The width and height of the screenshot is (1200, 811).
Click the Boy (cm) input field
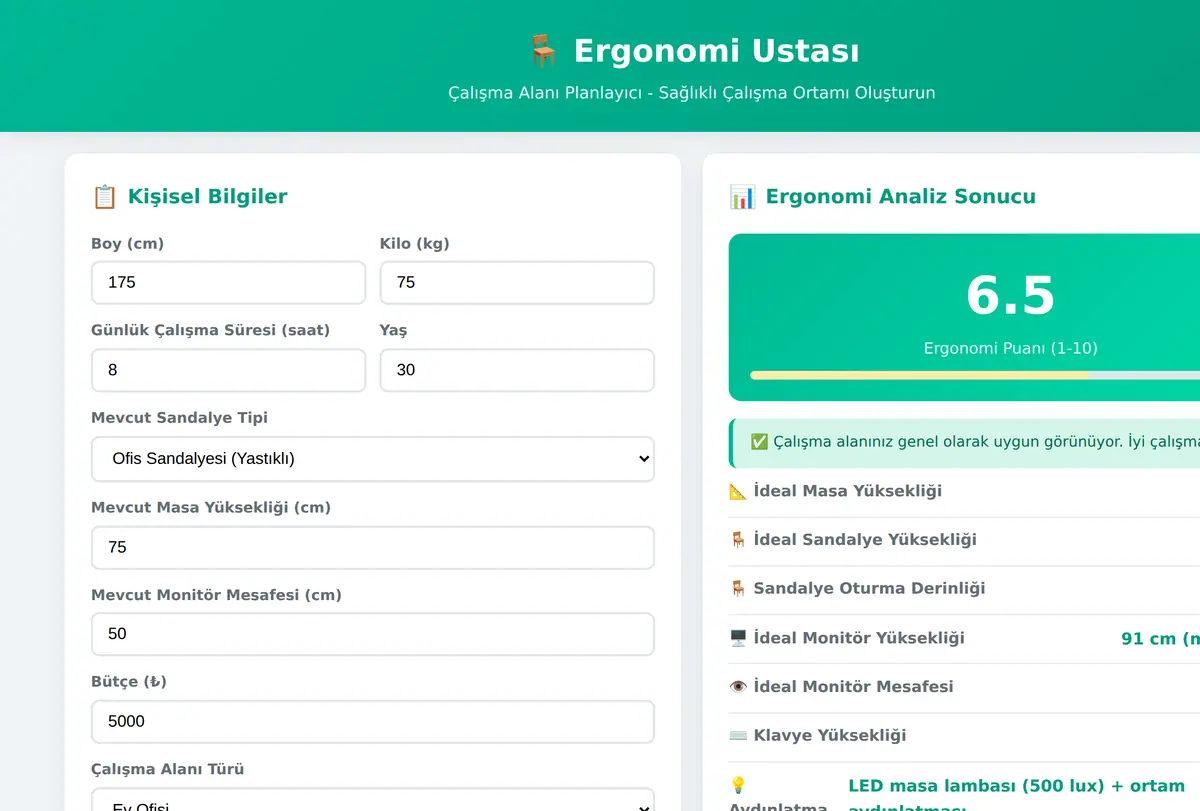click(x=228, y=283)
